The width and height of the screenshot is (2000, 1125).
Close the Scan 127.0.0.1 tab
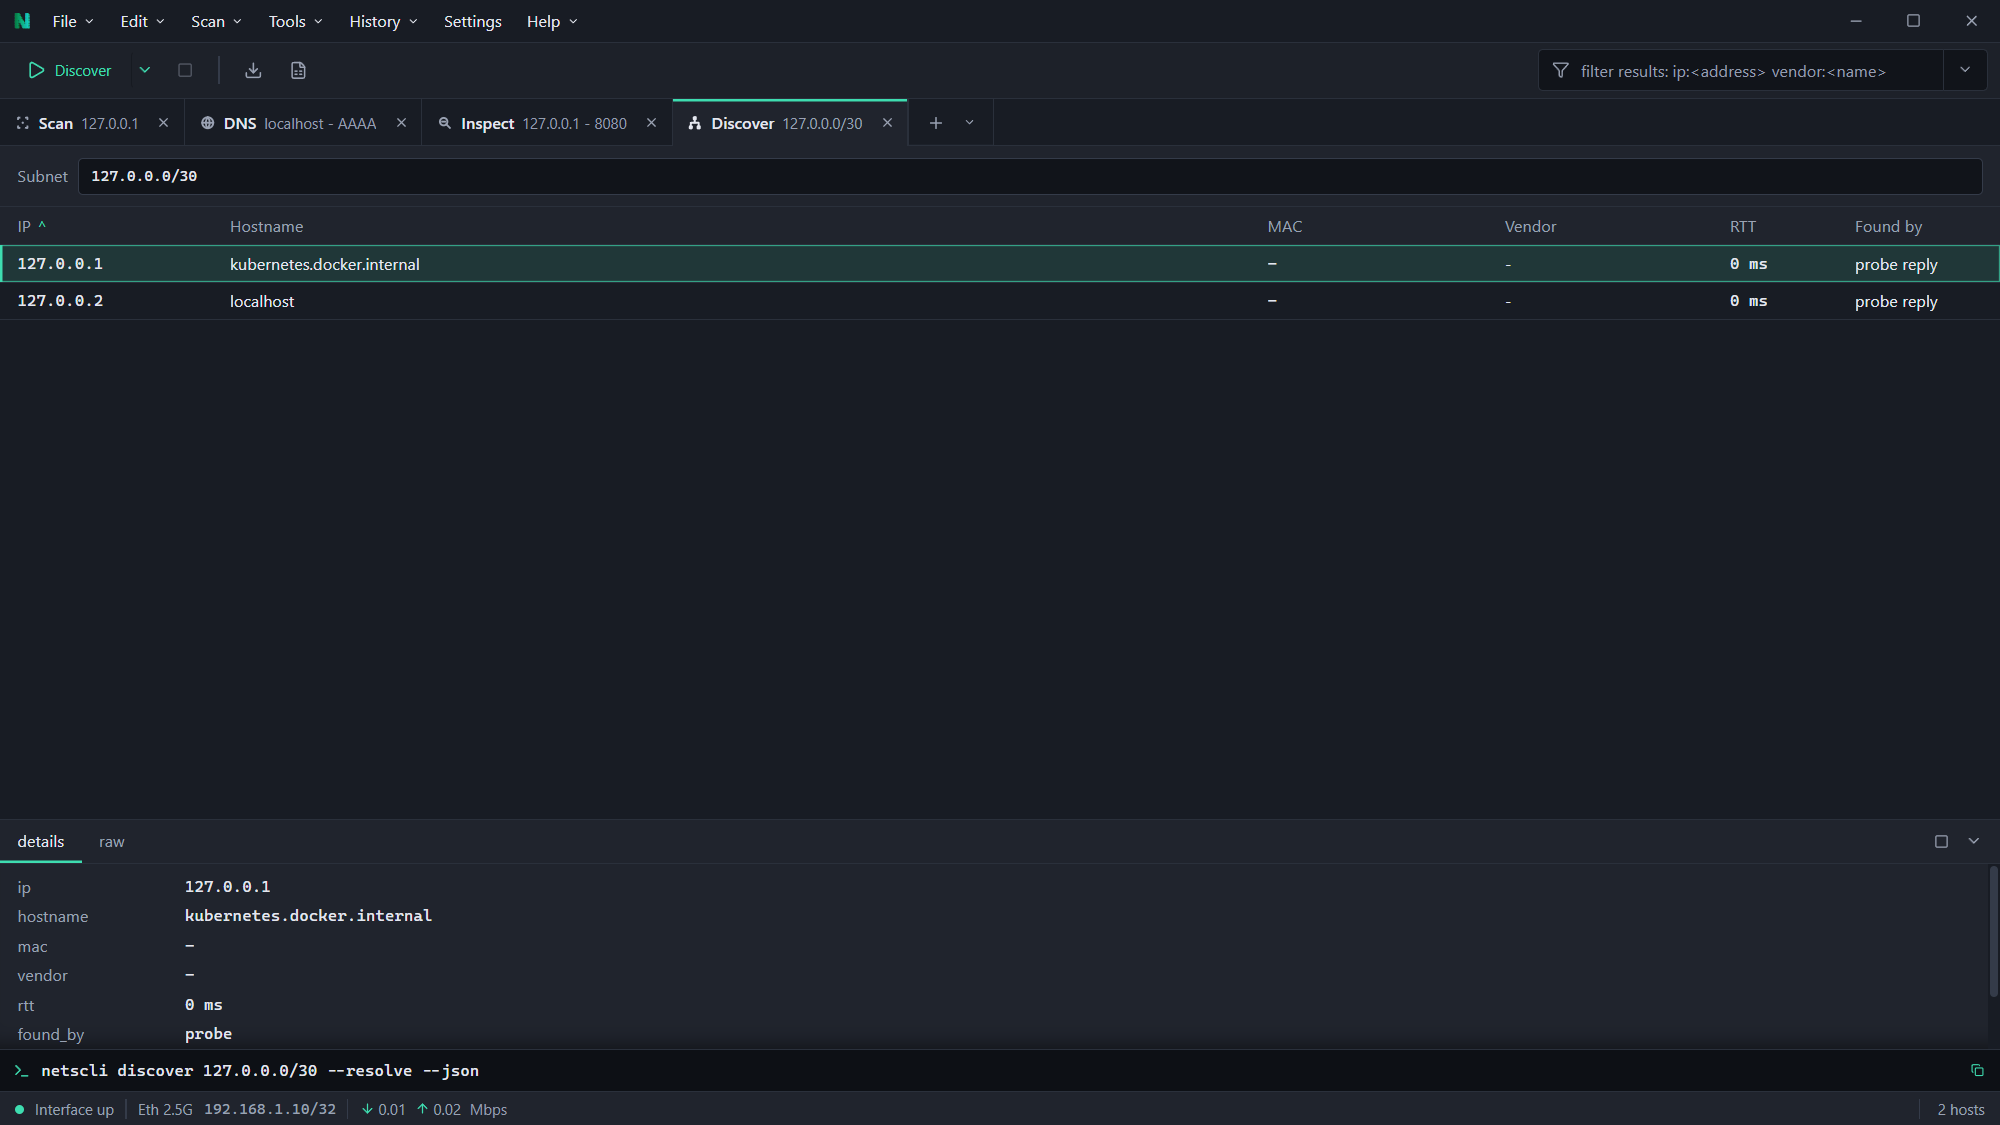[x=163, y=123]
